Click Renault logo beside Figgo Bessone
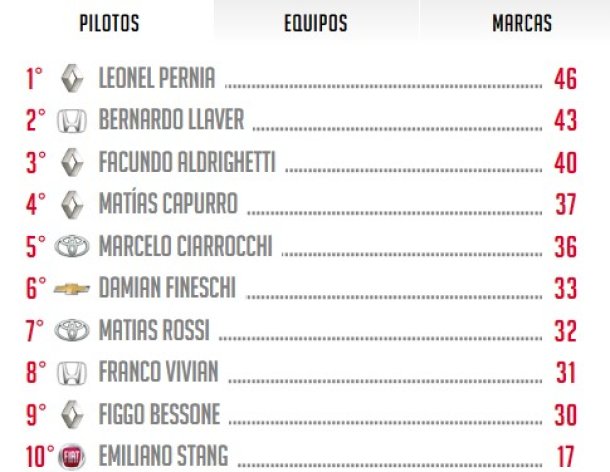610x472 pixels. 72,414
